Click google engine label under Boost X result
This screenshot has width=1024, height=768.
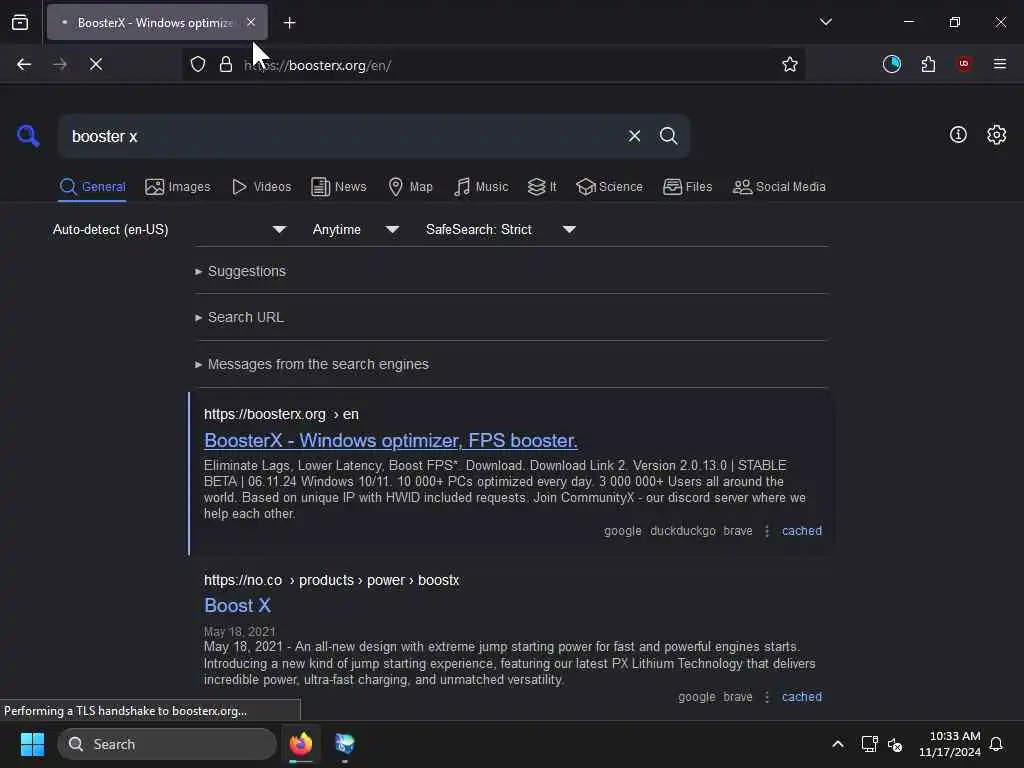(696, 697)
